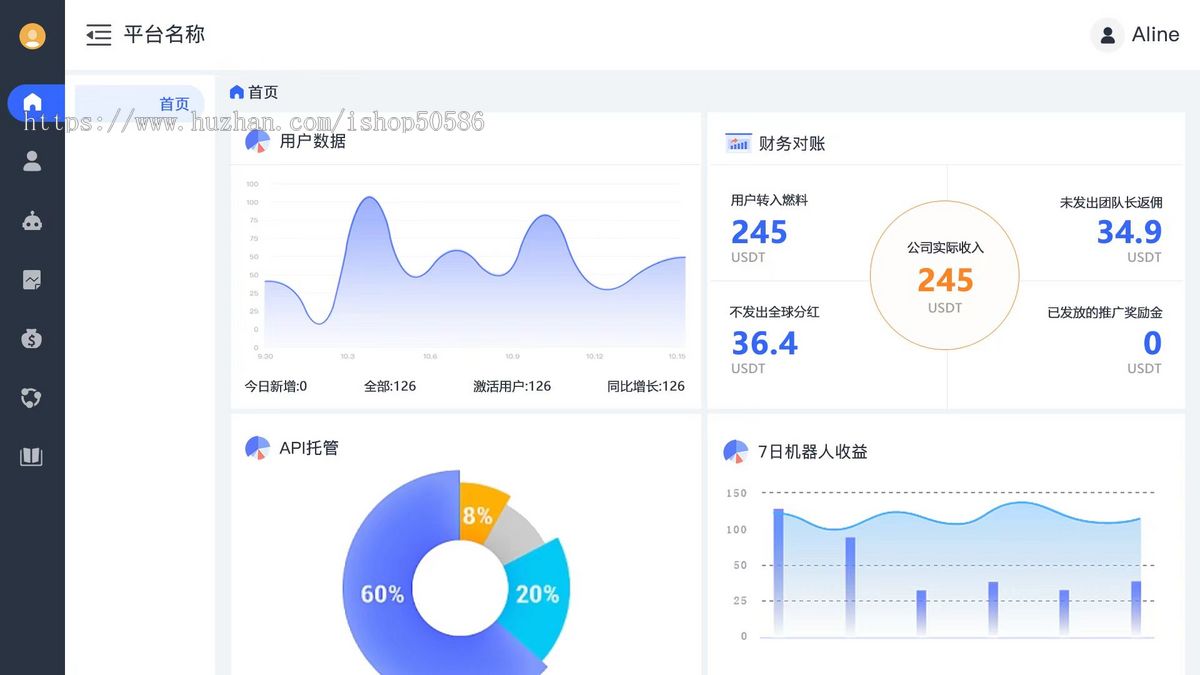Click the 已发放的推广奖励金 label
Image resolution: width=1200 pixels, height=675 pixels.
coord(1105,313)
